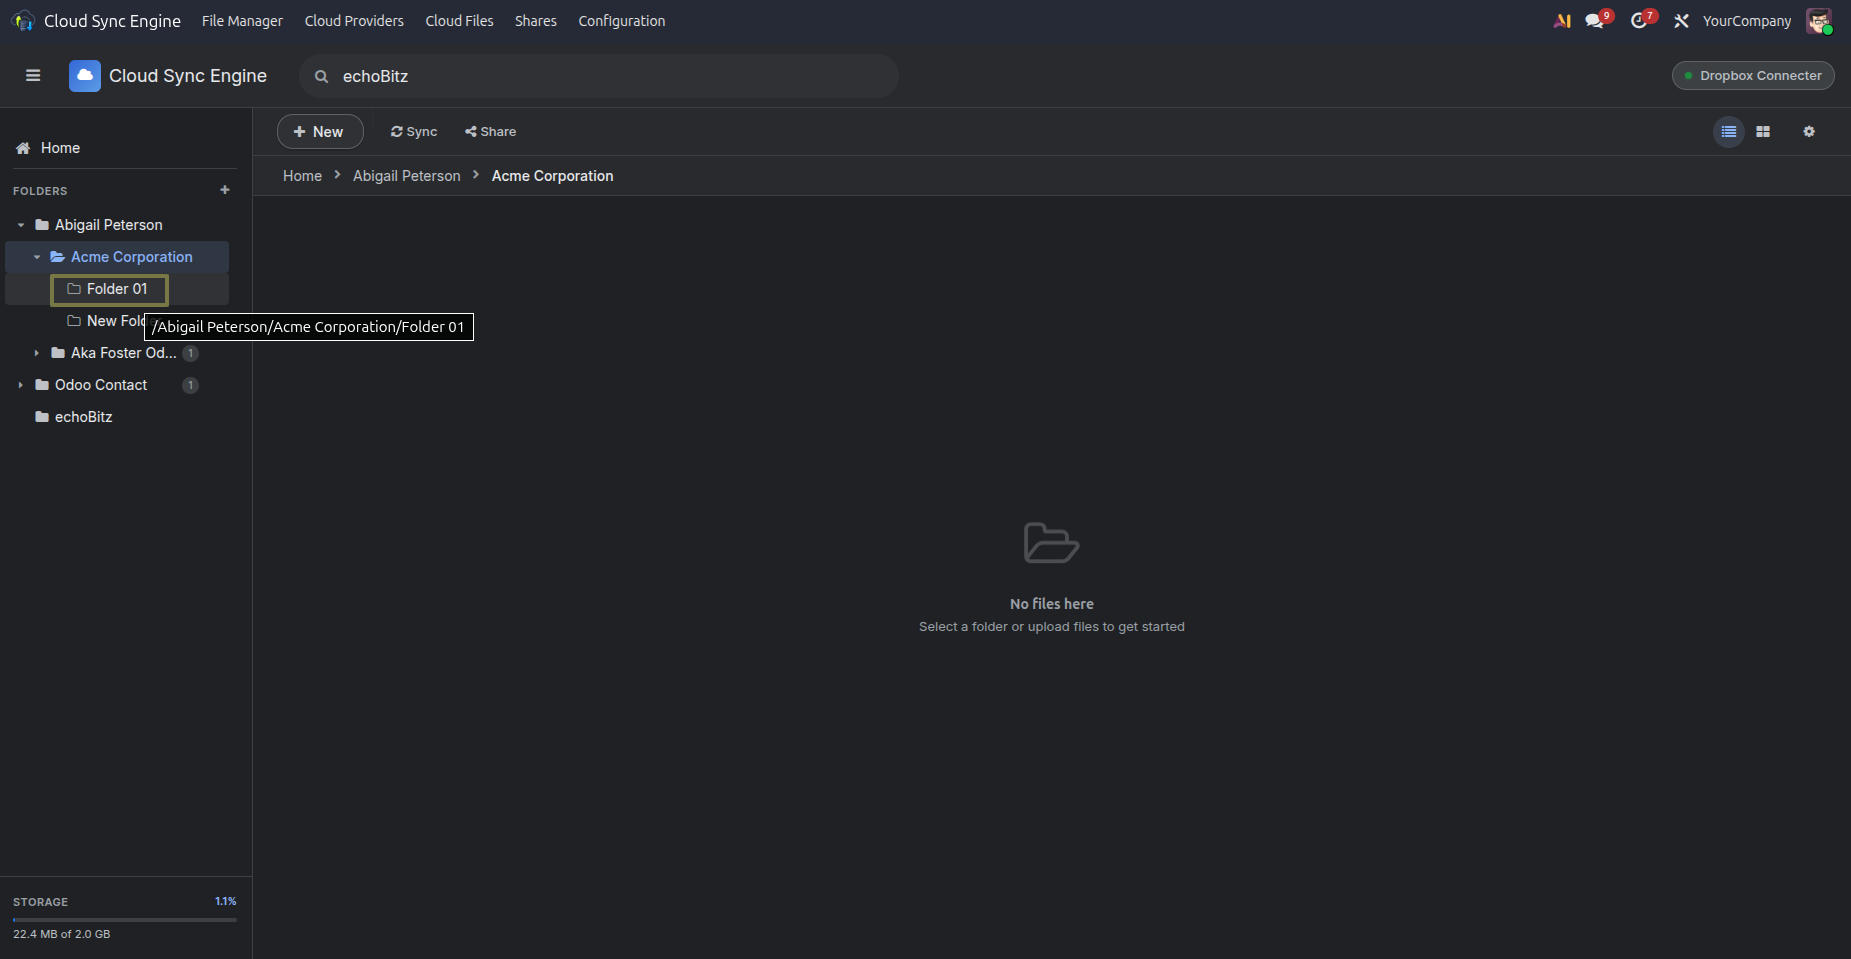Add a folder with the FOLDERS plus icon
Viewport: 1851px width, 959px height.
(225, 190)
